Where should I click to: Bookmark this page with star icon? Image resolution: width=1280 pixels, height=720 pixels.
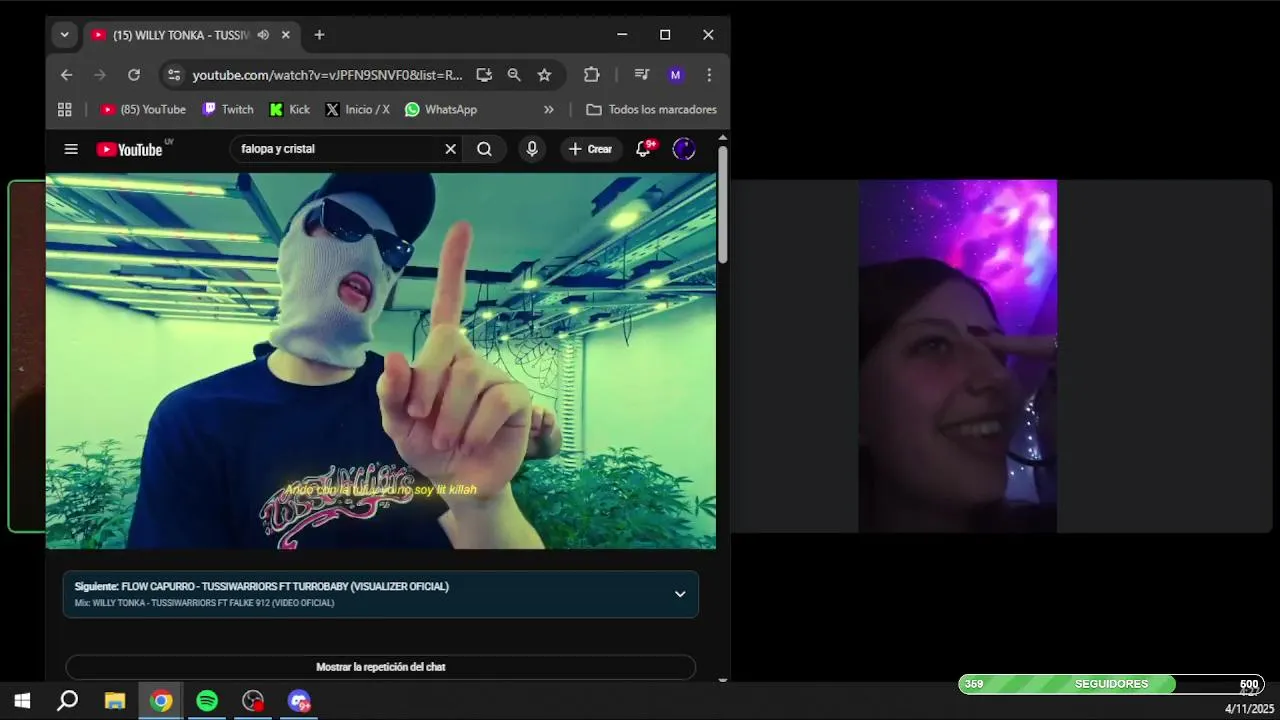pyautogui.click(x=544, y=75)
